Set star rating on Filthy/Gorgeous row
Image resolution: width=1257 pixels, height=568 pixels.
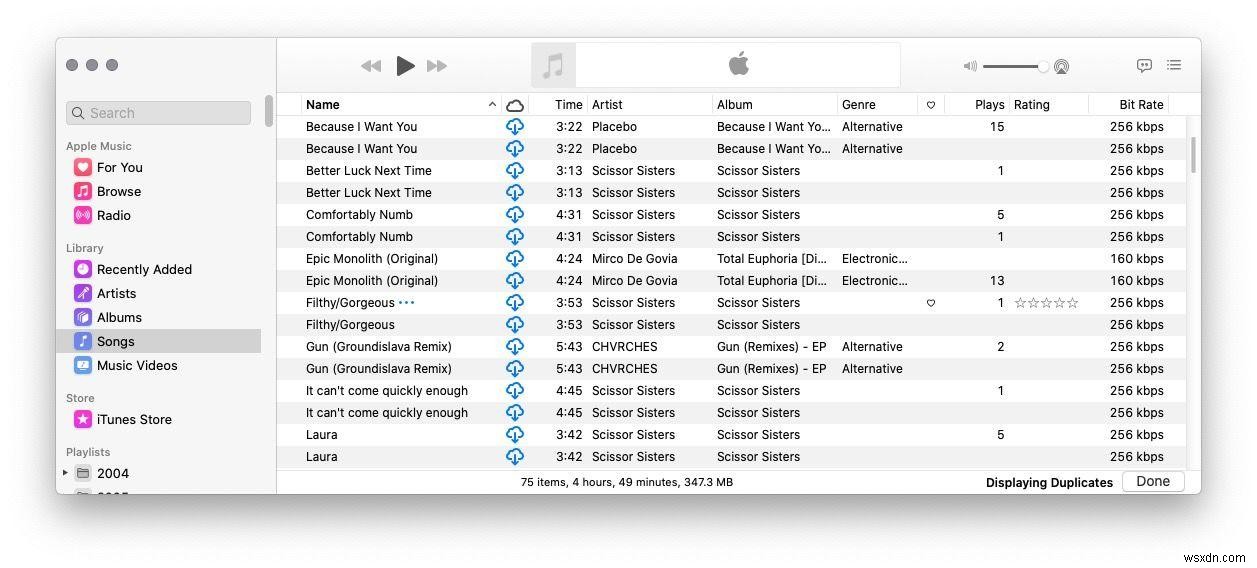coord(1046,302)
